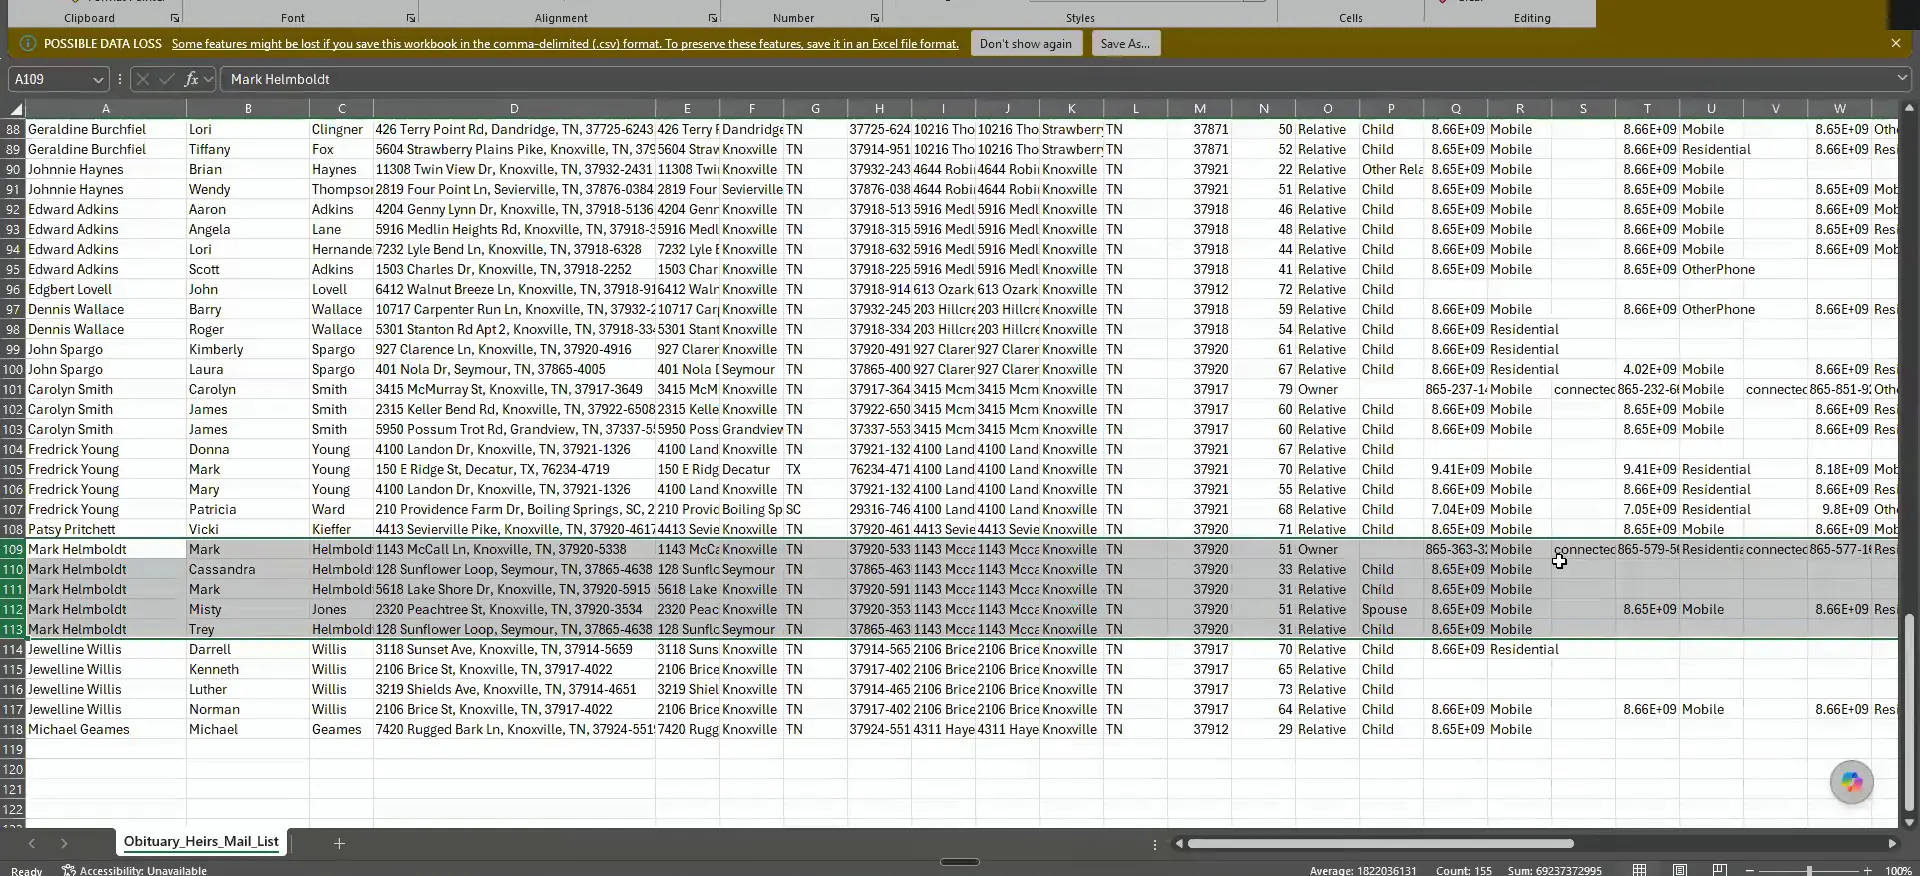
Task: Select column A header
Action: point(106,108)
